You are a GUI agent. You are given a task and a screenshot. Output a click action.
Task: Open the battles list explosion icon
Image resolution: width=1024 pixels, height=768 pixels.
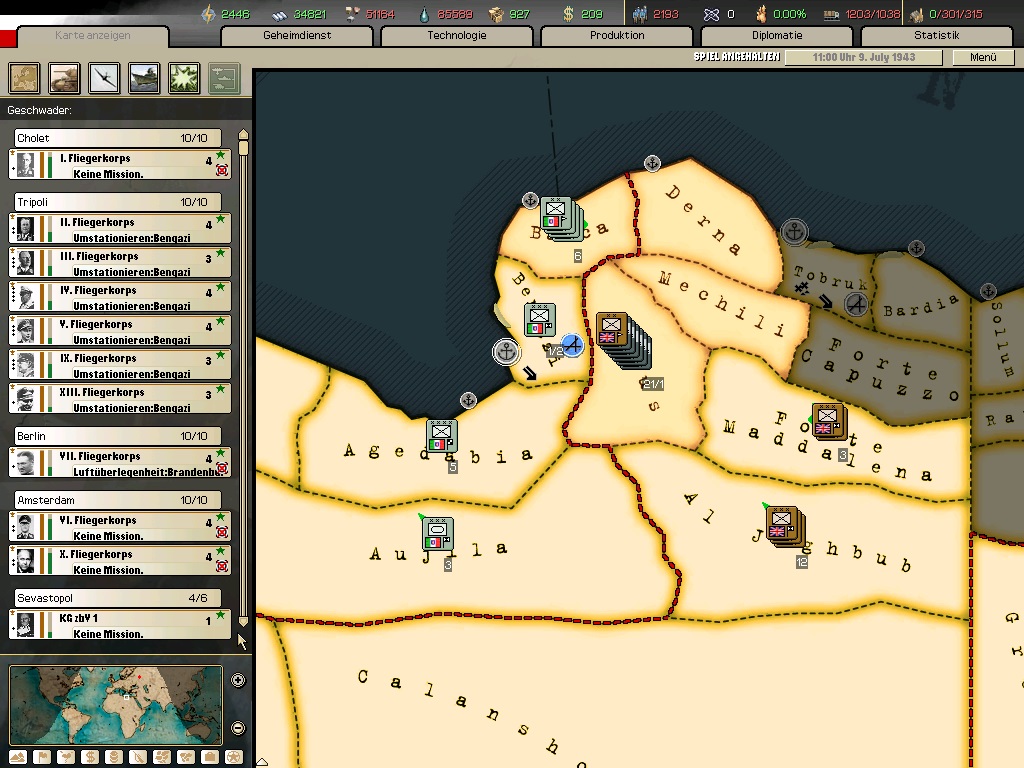[184, 78]
